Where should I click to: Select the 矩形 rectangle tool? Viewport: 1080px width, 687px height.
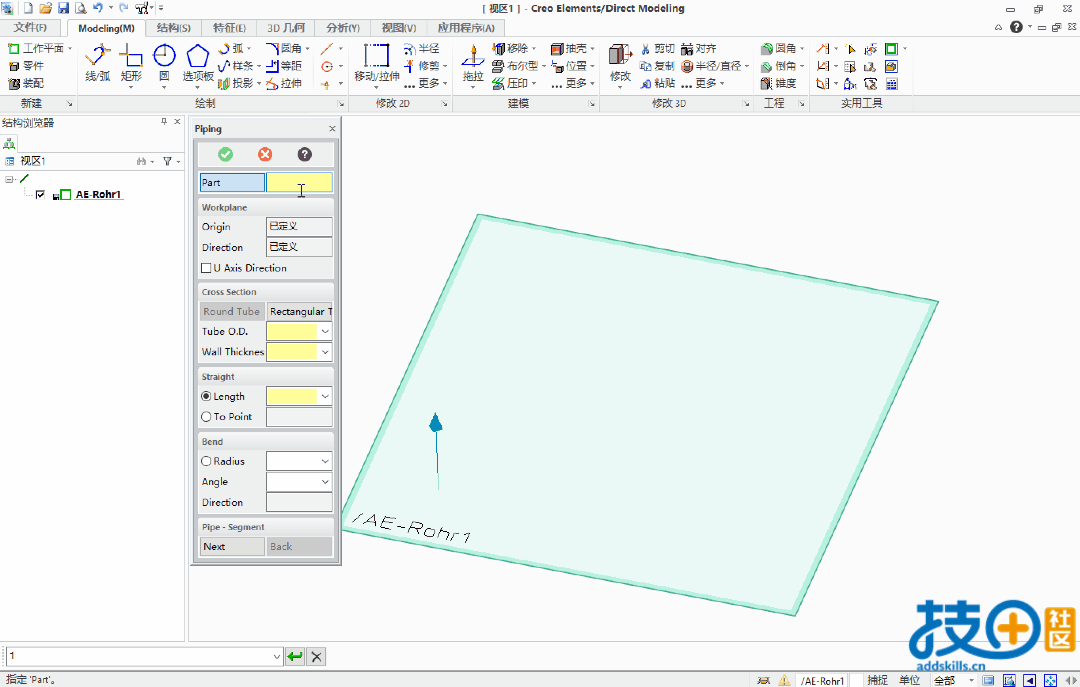click(131, 63)
